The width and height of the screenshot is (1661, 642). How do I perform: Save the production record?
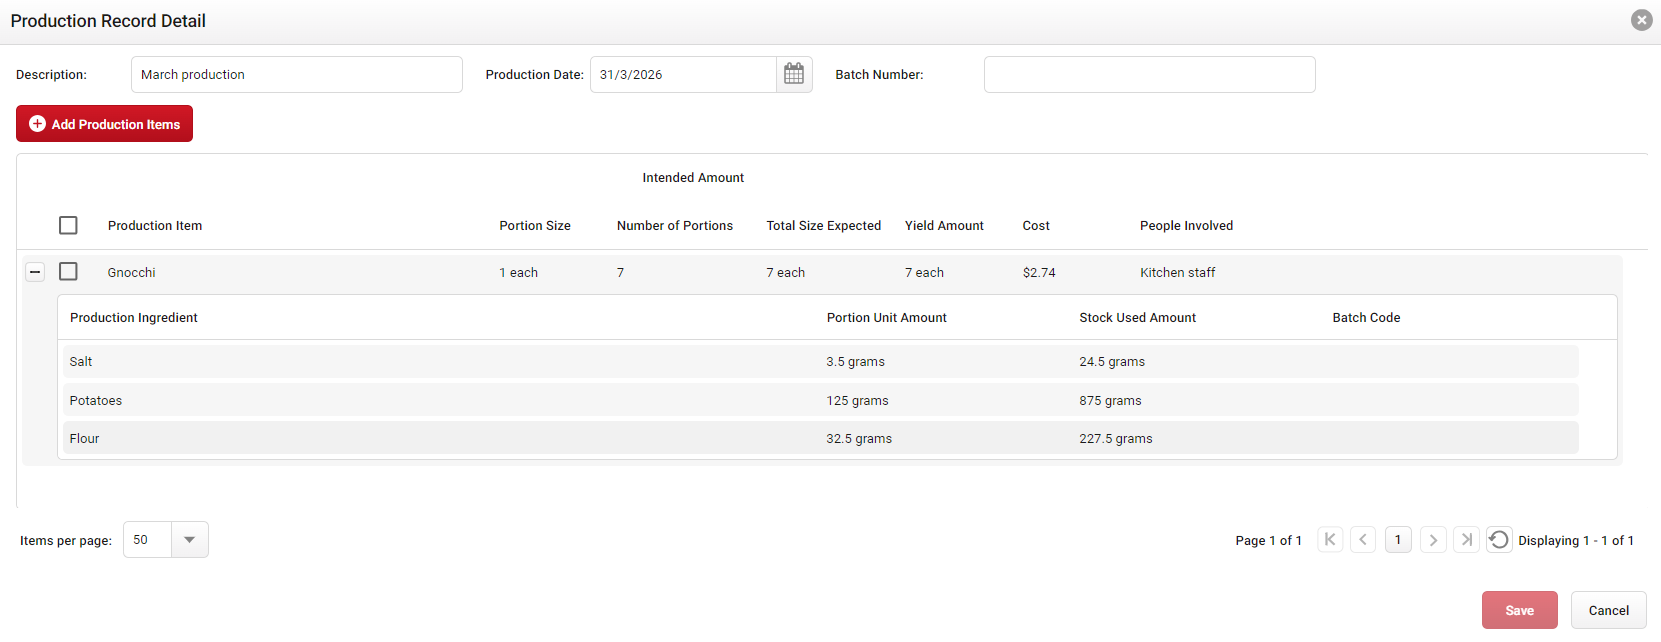[1519, 610]
